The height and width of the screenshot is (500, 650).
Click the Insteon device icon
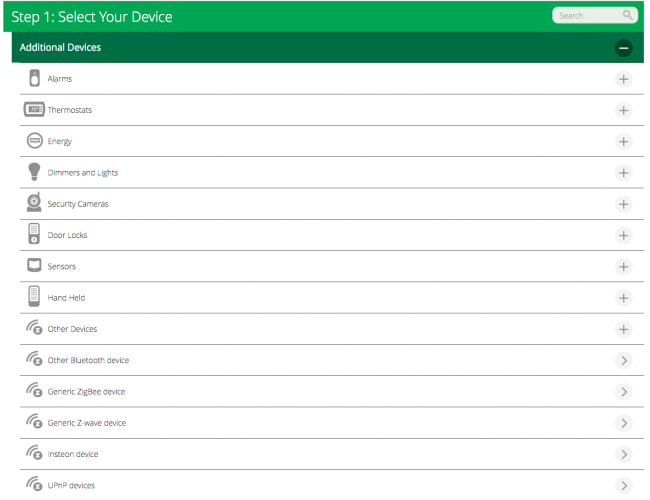click(x=34, y=452)
